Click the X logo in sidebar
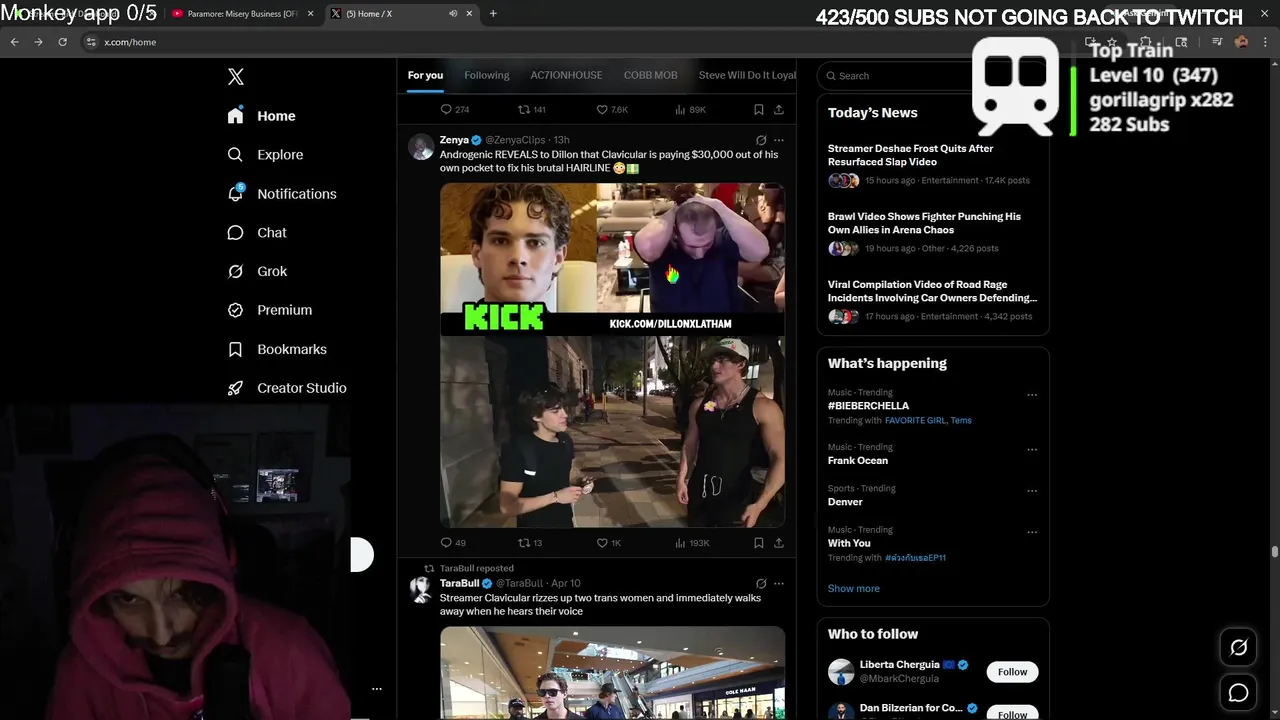The height and width of the screenshot is (720, 1280). [236, 77]
